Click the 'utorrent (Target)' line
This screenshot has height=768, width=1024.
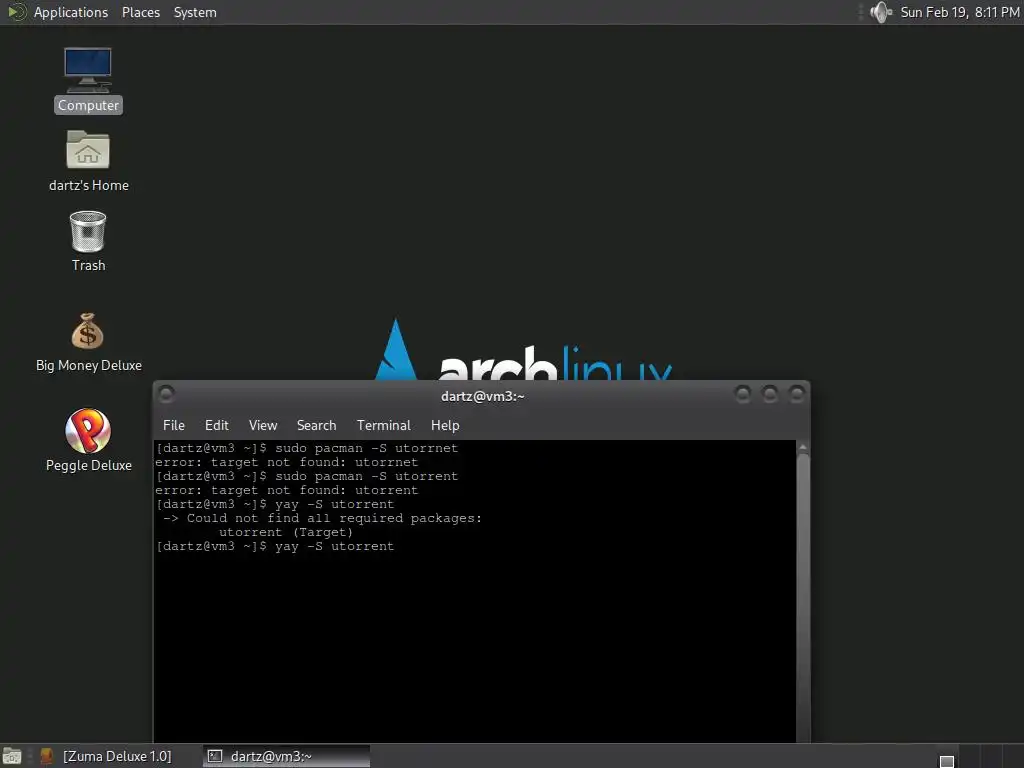[x=286, y=532]
